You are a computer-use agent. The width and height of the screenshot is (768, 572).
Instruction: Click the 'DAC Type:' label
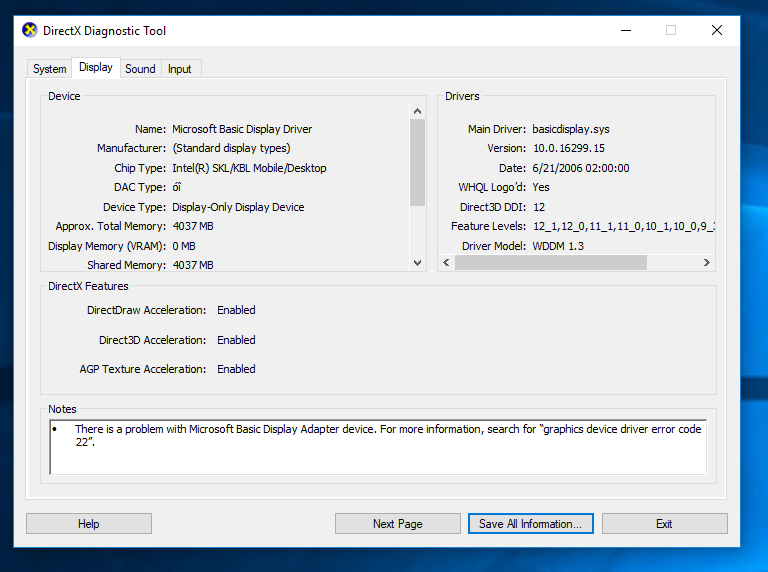pyautogui.click(x=140, y=188)
